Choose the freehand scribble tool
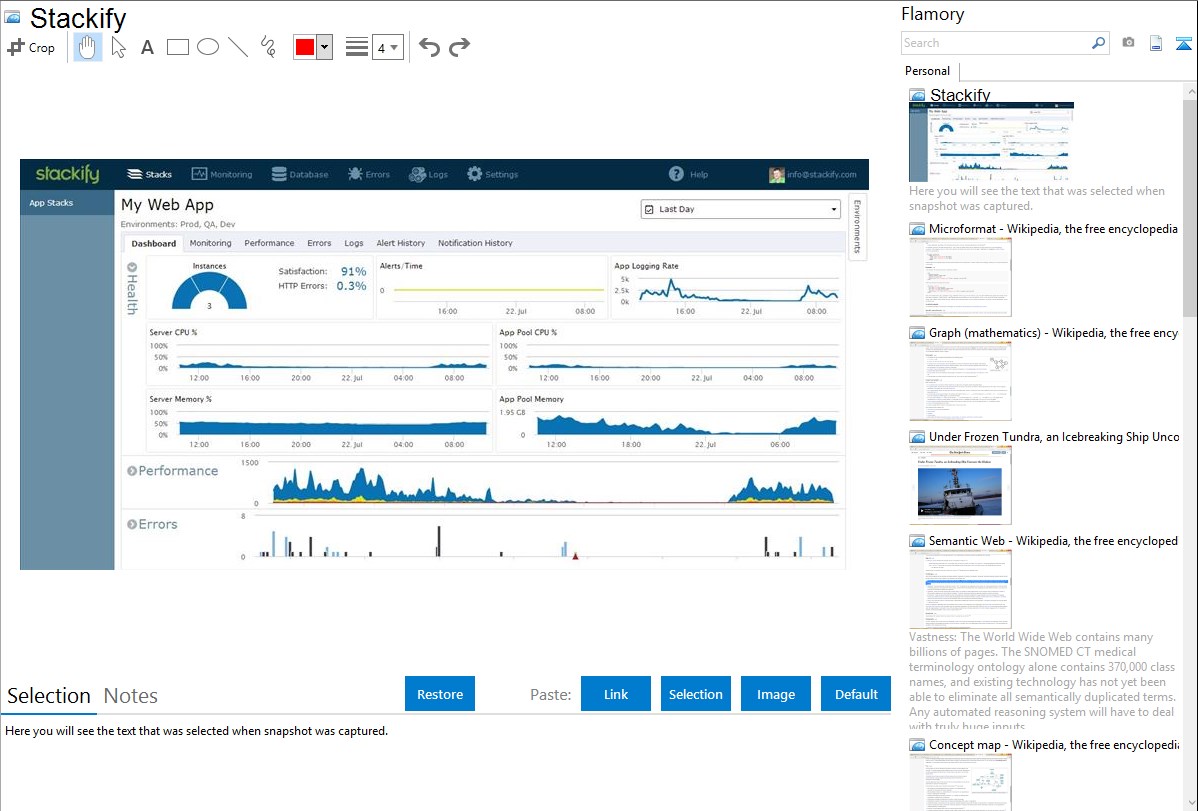Viewport: 1198px width, 811px height. (268, 47)
